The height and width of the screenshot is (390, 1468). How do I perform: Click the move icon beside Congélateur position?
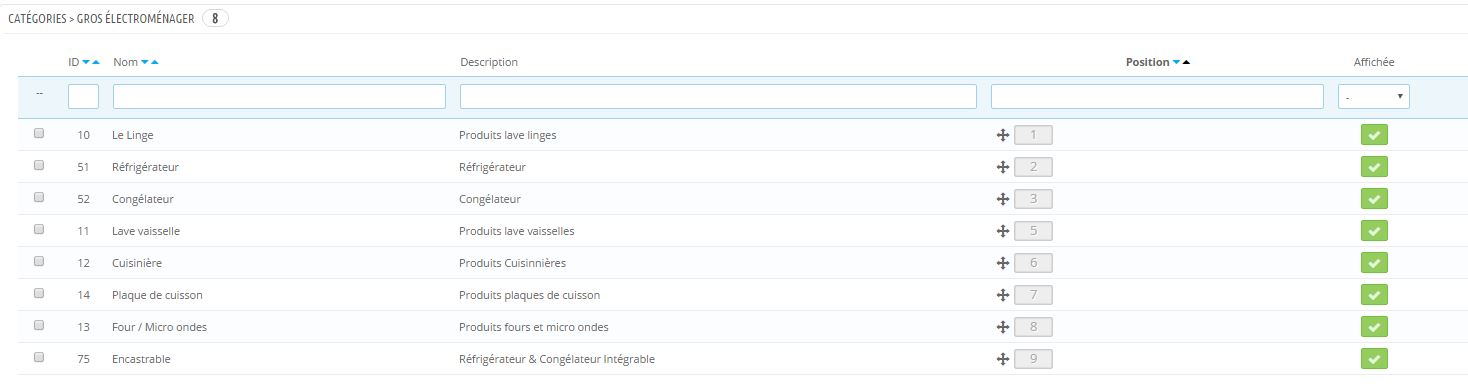[x=1002, y=199]
